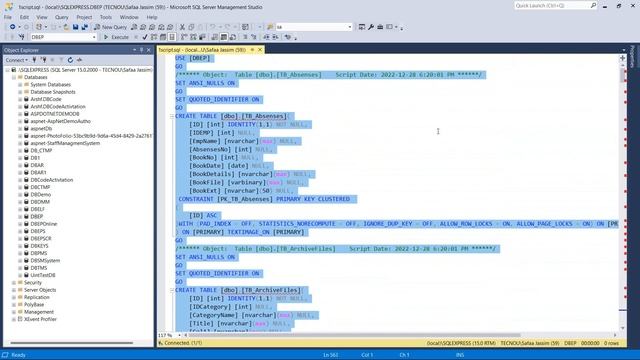The width and height of the screenshot is (640, 360).
Task: Open the View menu
Action: [x=42, y=17]
